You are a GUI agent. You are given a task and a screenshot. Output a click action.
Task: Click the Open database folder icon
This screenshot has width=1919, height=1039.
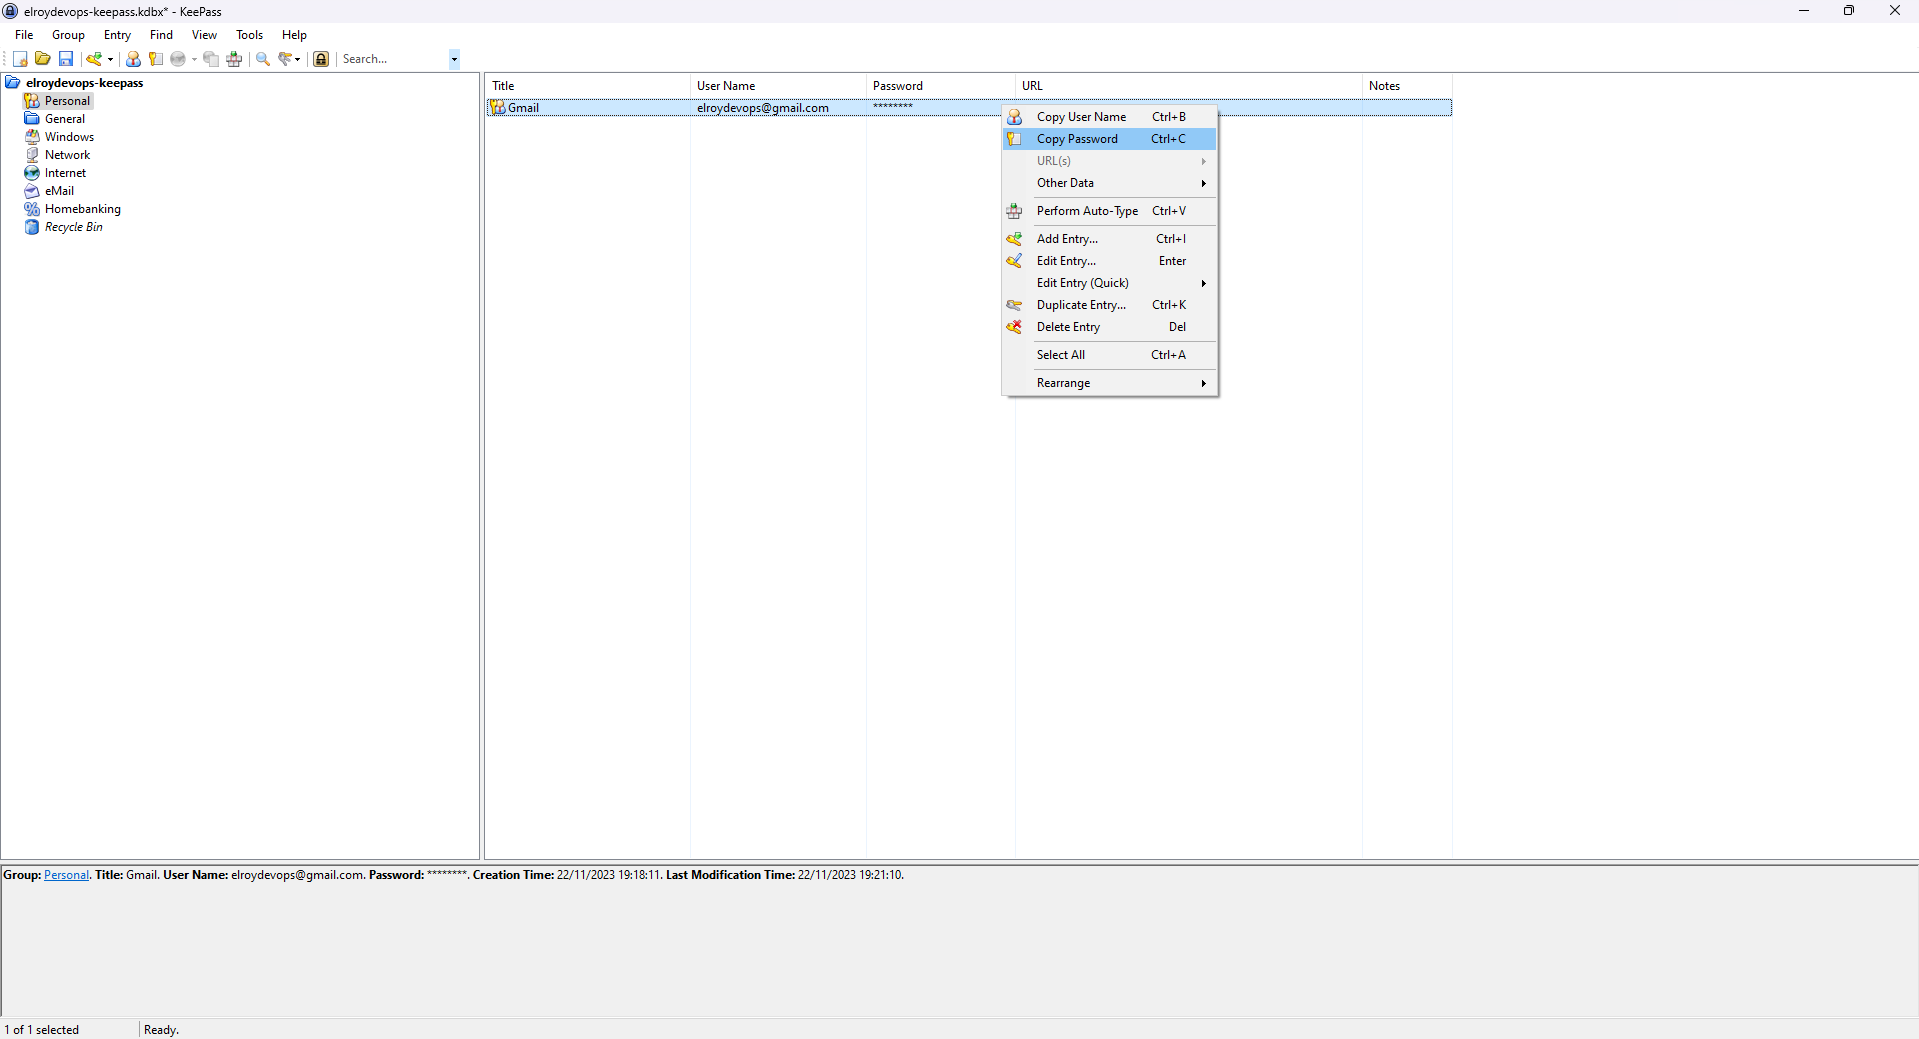tap(43, 59)
